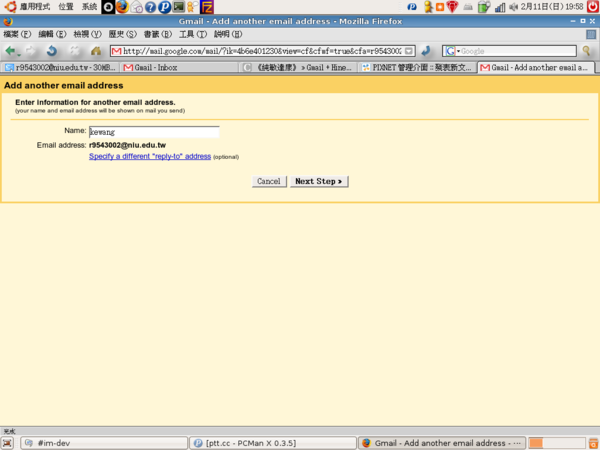Click the black circle launcher icon
Viewport: 600px width, 450px height.
click(108, 7)
